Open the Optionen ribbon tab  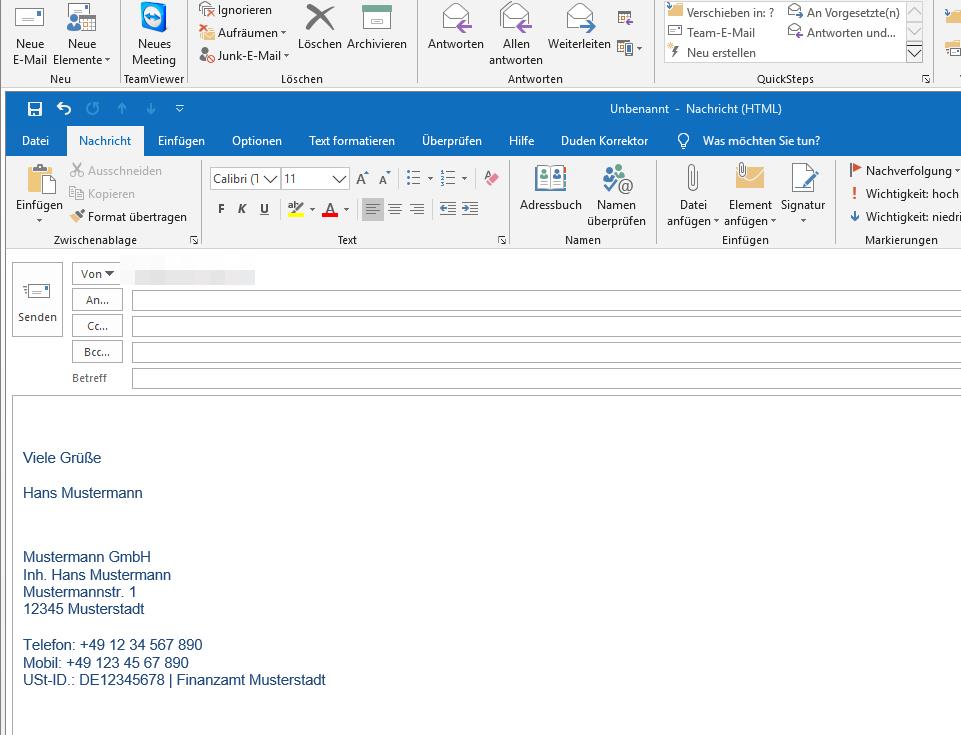(x=257, y=141)
